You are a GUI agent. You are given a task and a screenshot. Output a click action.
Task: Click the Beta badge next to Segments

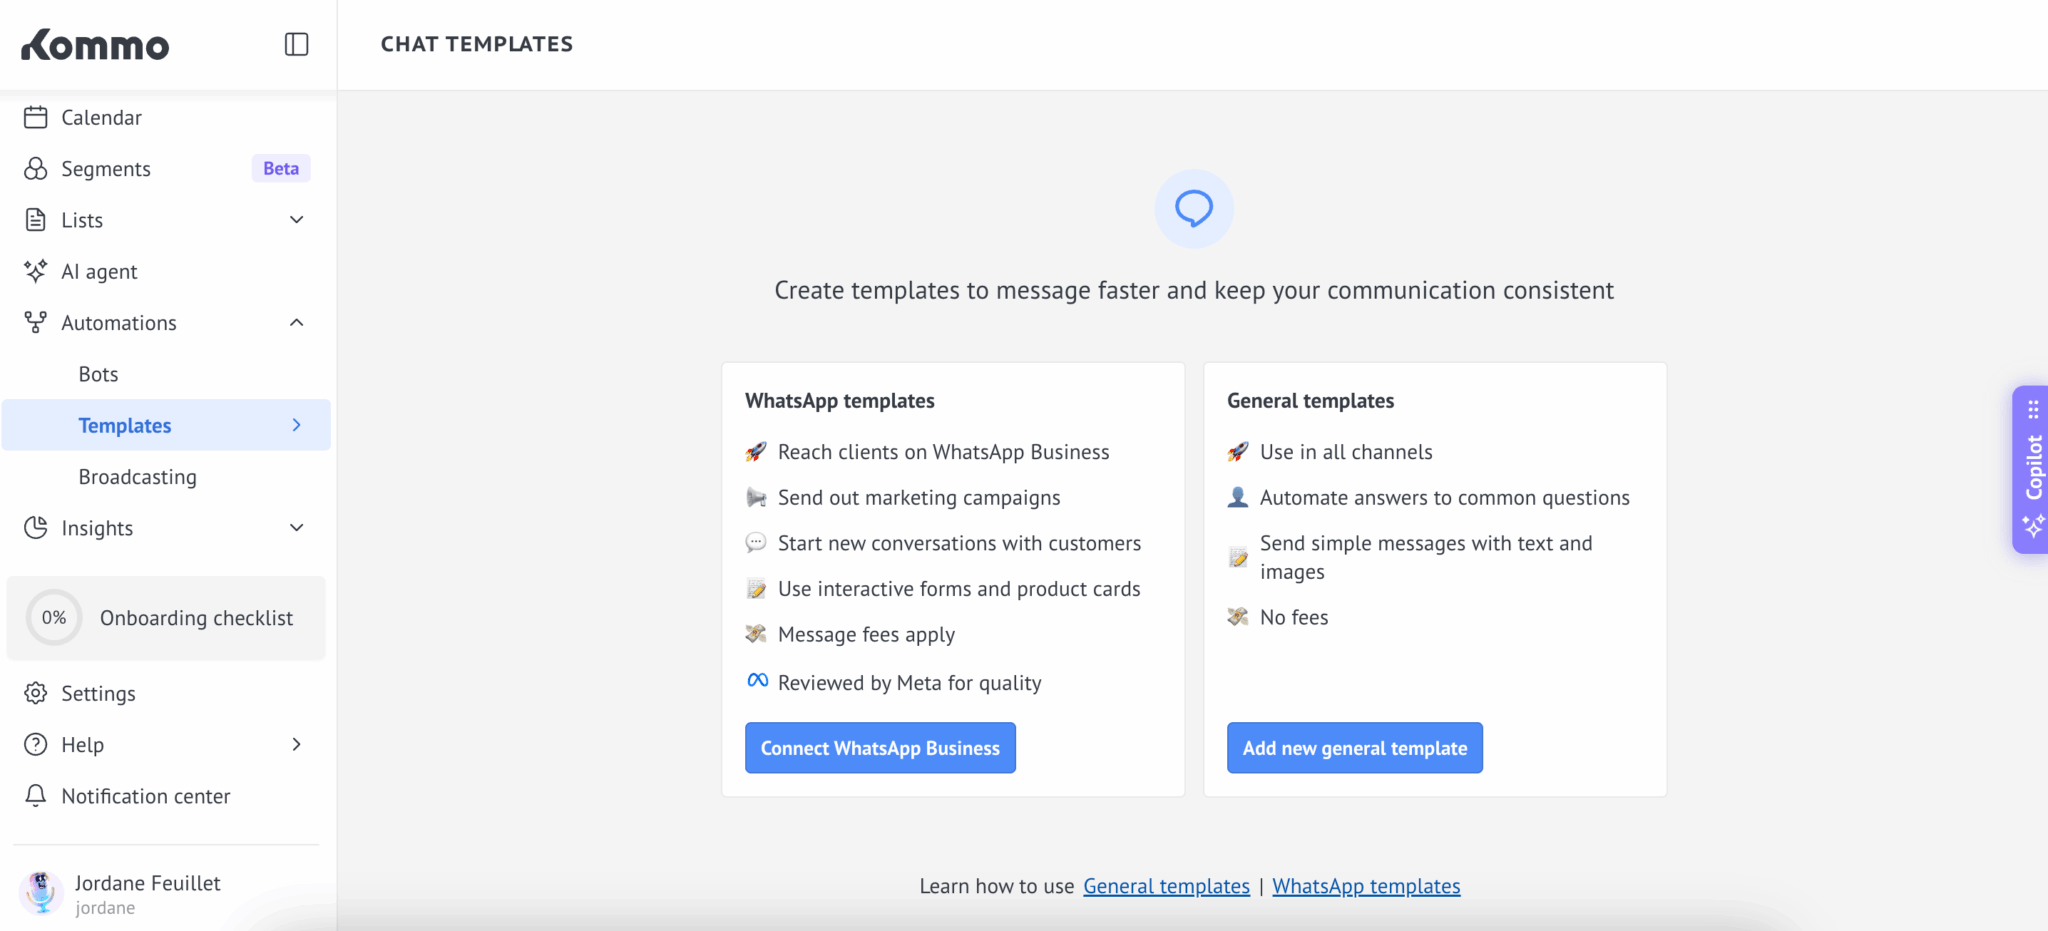[281, 169]
